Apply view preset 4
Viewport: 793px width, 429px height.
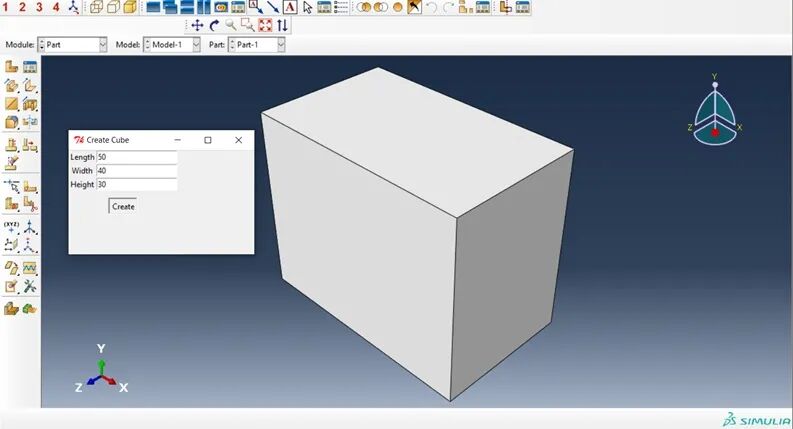click(x=55, y=7)
